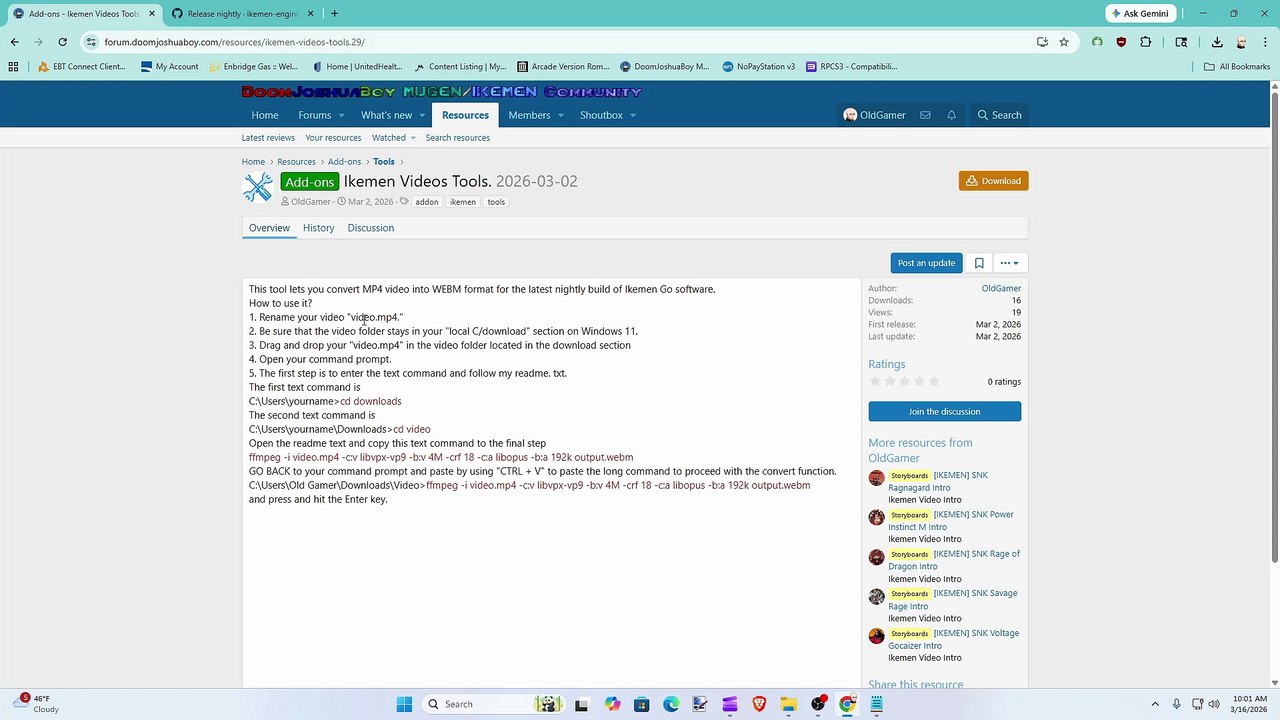Open Microsoft Store from the taskbar
1280x720 pixels.
point(641,704)
